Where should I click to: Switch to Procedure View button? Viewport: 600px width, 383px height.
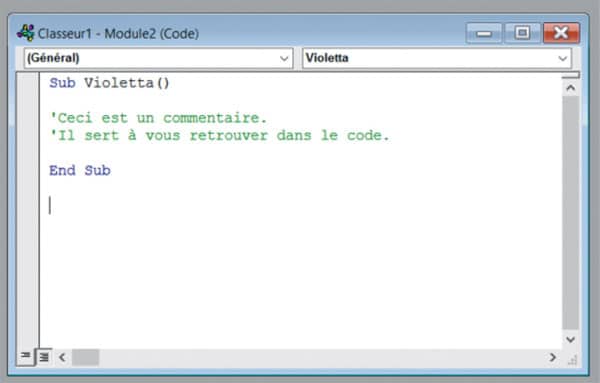pos(26,356)
